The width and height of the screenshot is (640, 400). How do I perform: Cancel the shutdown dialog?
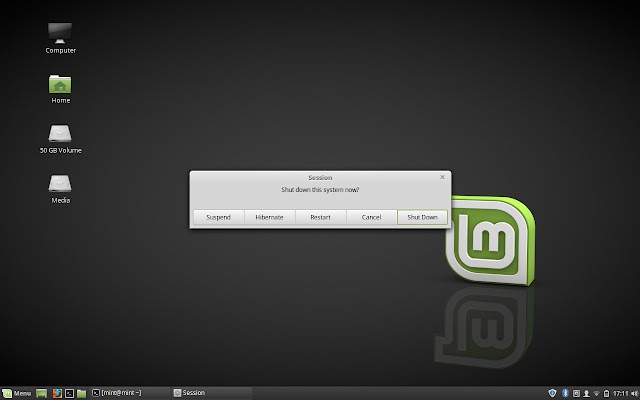click(x=371, y=217)
